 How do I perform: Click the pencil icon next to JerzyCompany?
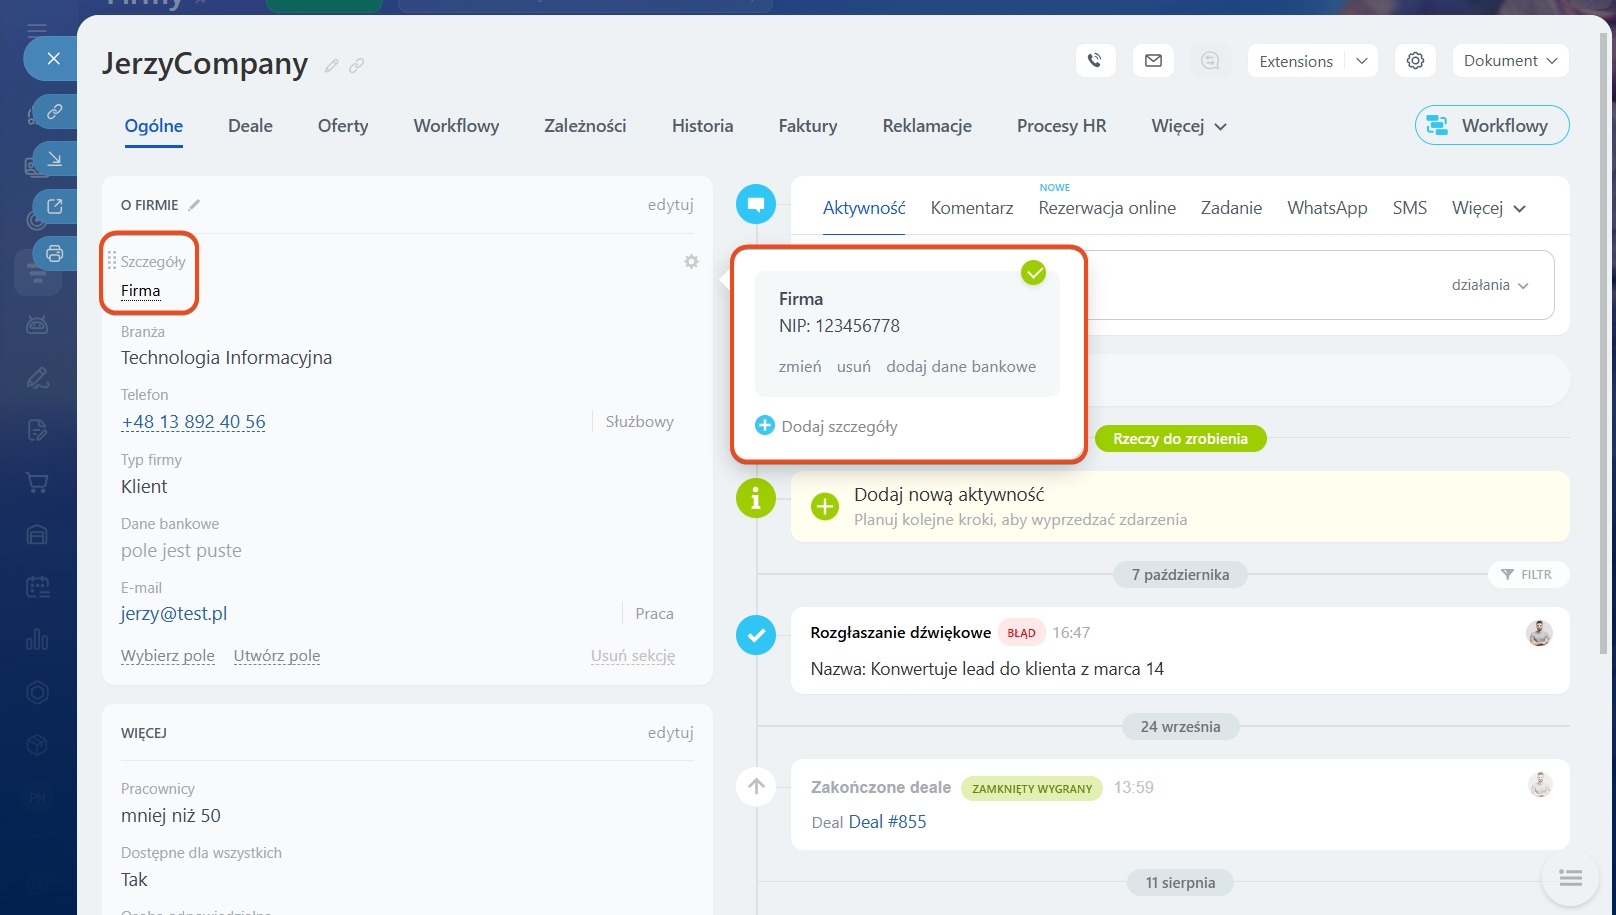(331, 66)
